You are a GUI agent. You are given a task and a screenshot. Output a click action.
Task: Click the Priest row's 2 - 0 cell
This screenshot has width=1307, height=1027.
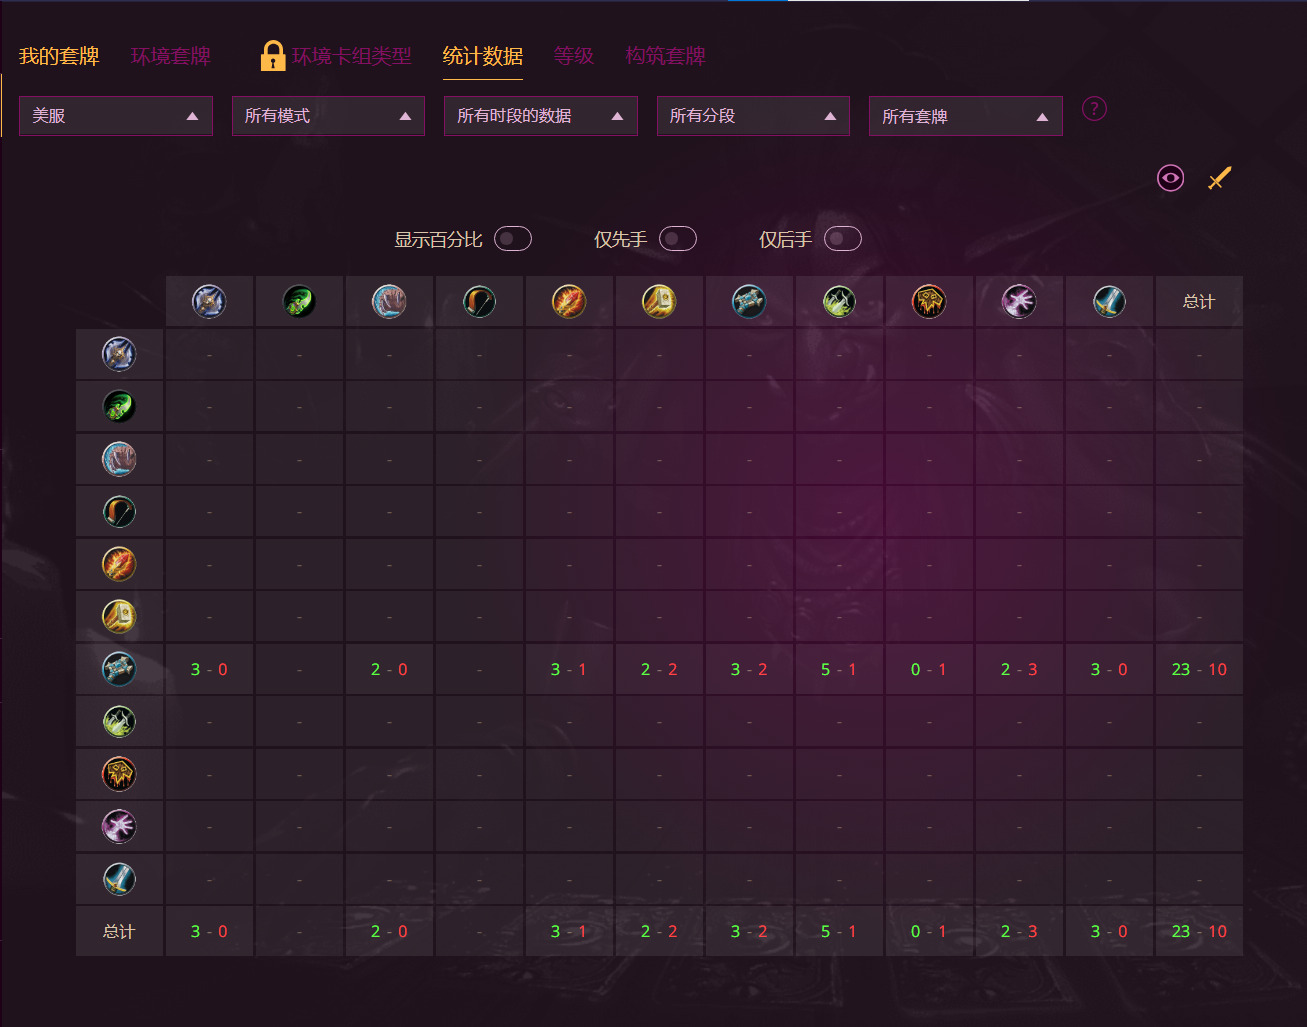pyautogui.click(x=389, y=669)
